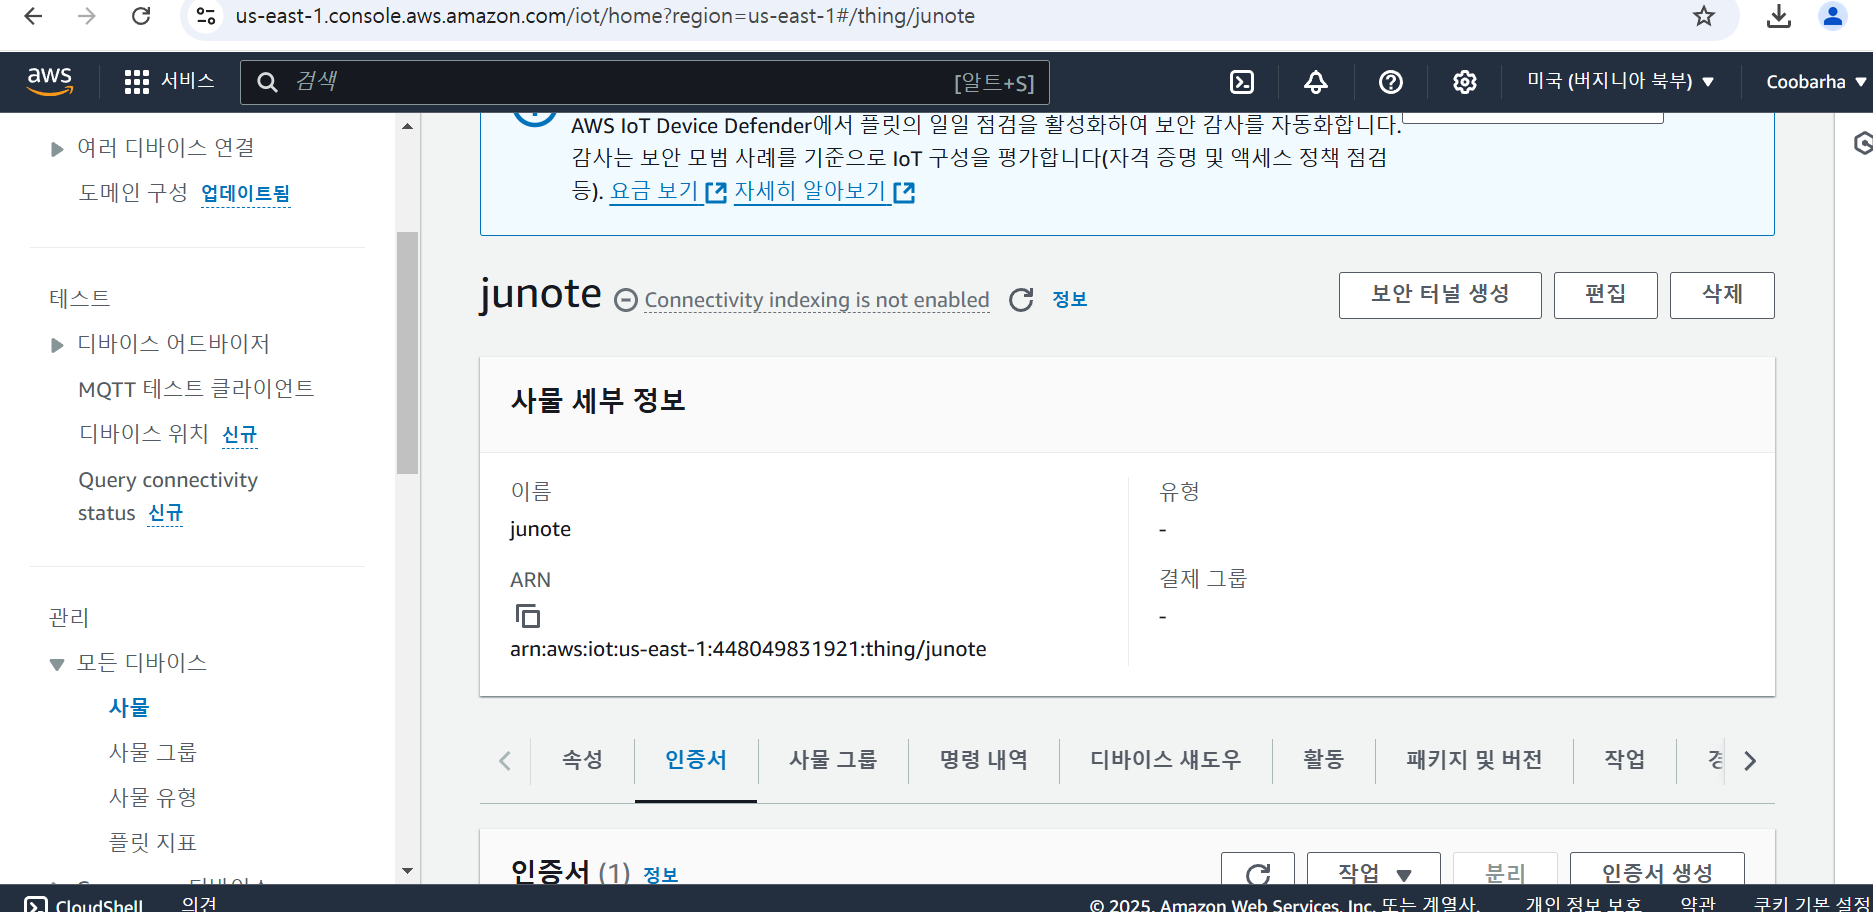This screenshot has height=912, width=1873.
Task: Open 플릿 지표 sidebar item
Action: [152, 843]
